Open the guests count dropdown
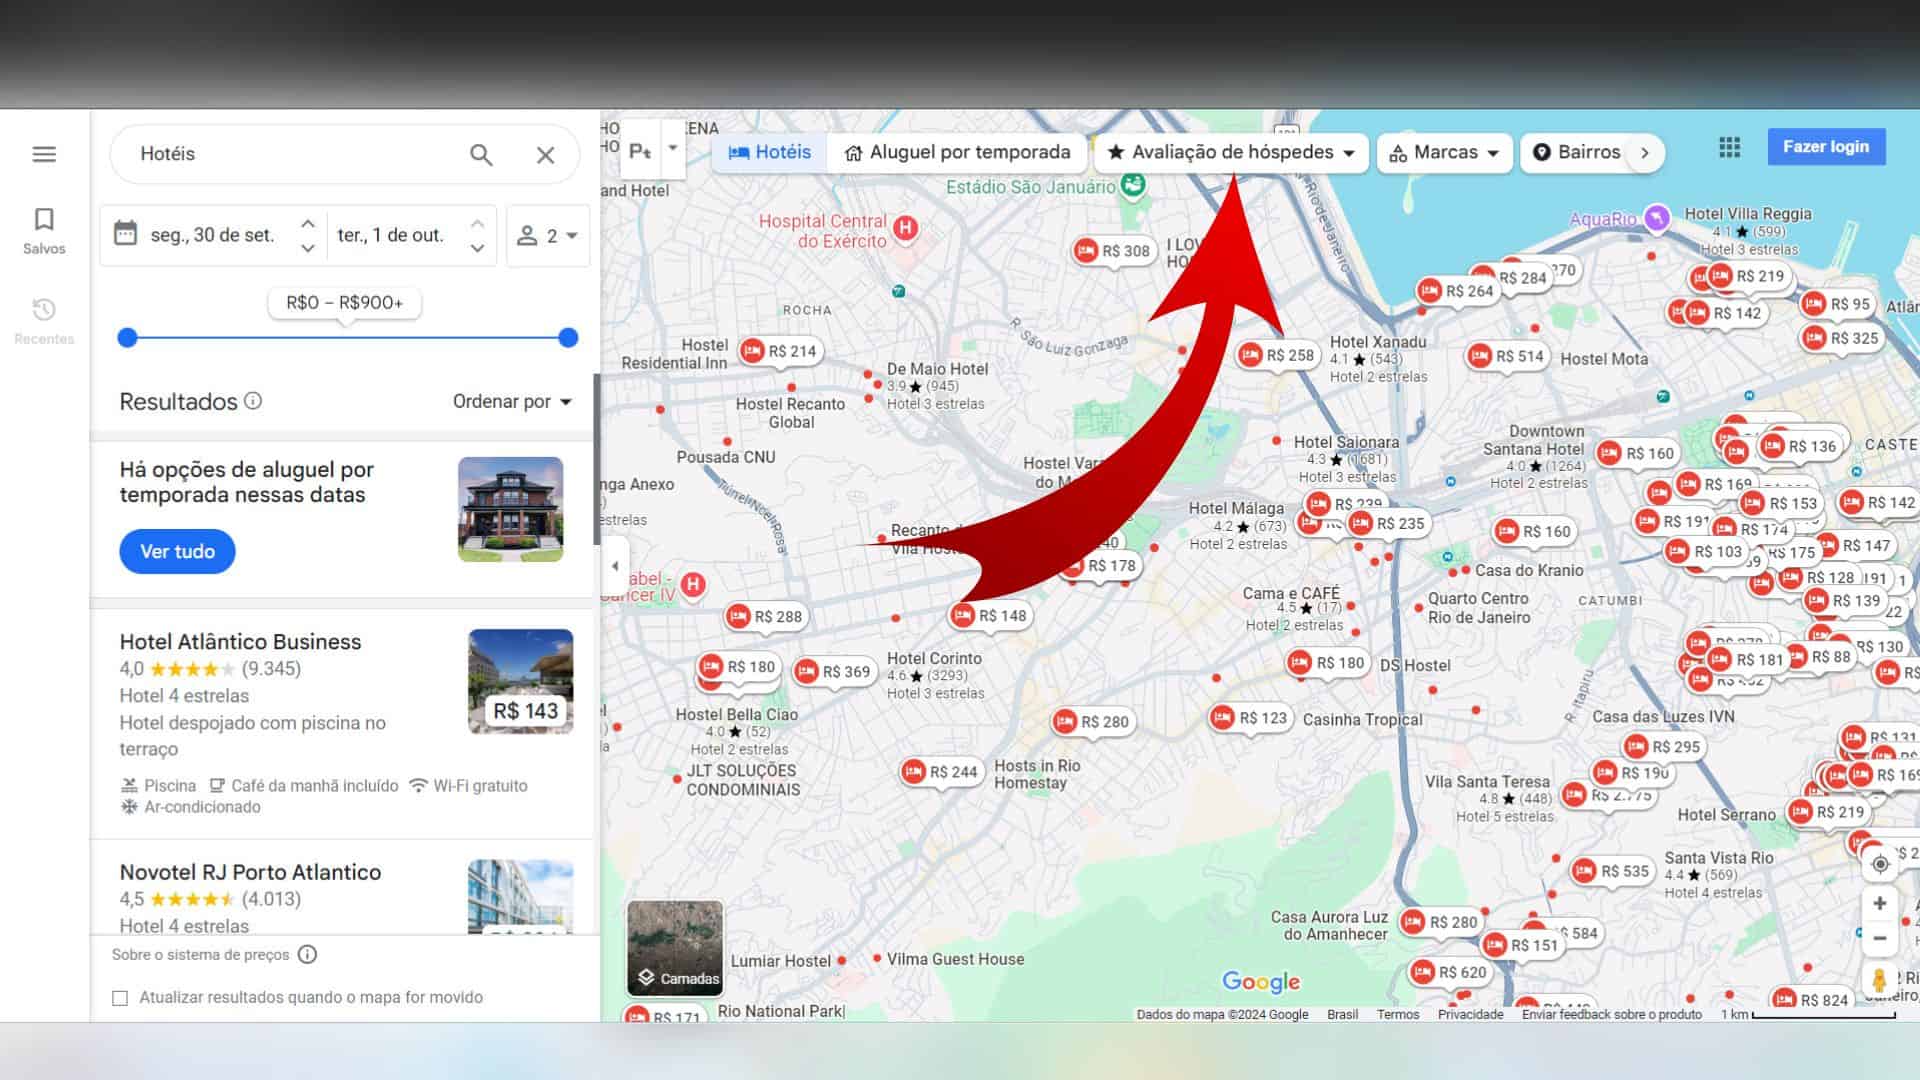Viewport: 1920px width, 1080px height. 547,236
